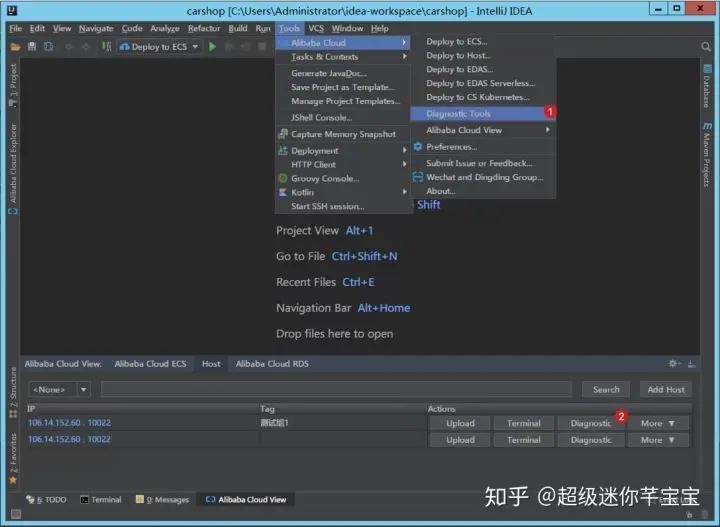Click Terminal in the second untagged host row

(523, 440)
